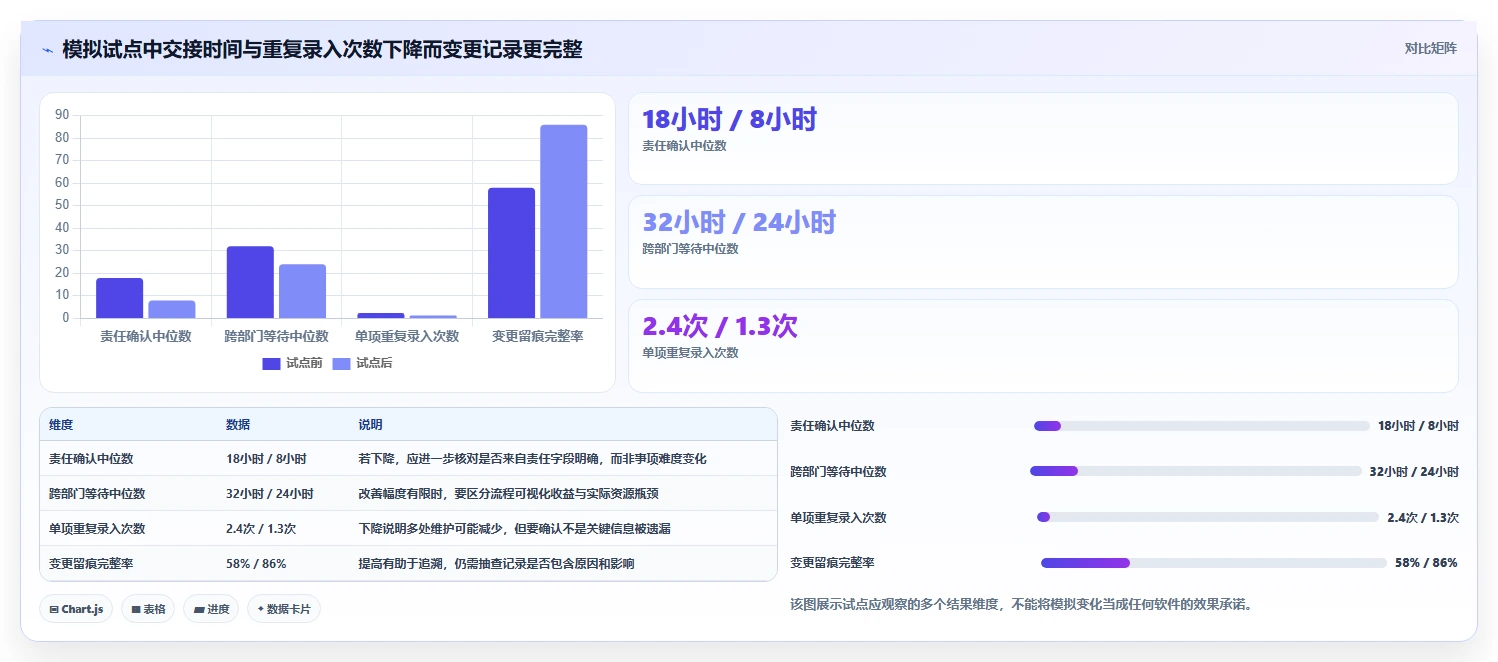Image resolution: width=1498 pixels, height=662 pixels.
Task: Click the 表格 tag chip
Action: tap(148, 609)
